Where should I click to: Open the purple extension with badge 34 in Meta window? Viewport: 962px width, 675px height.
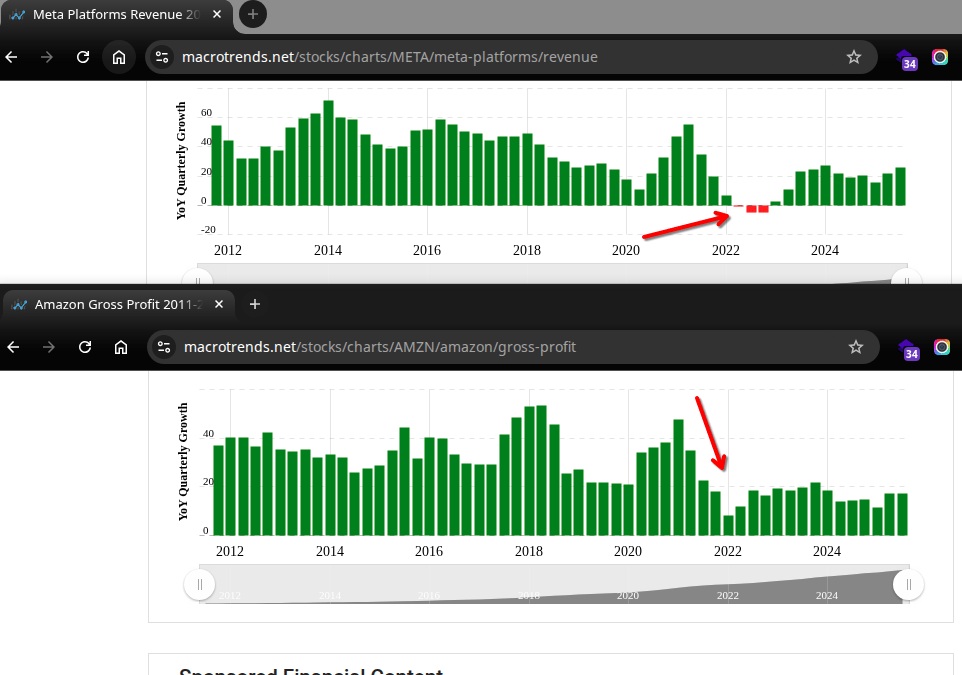[x=907, y=59]
